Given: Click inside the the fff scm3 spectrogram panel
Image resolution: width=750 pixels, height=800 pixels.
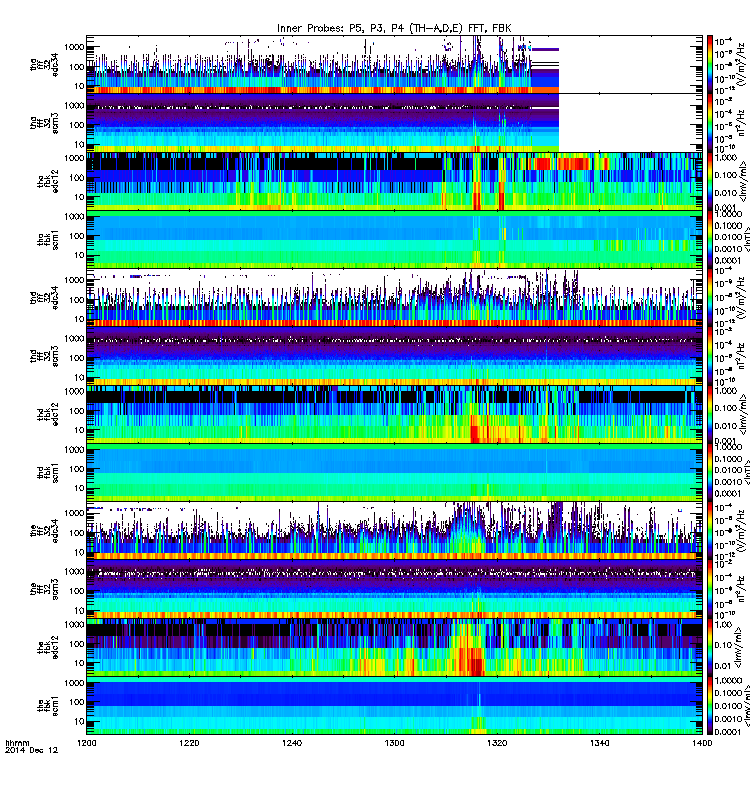Looking at the screenshot, I should click(x=394, y=589).
